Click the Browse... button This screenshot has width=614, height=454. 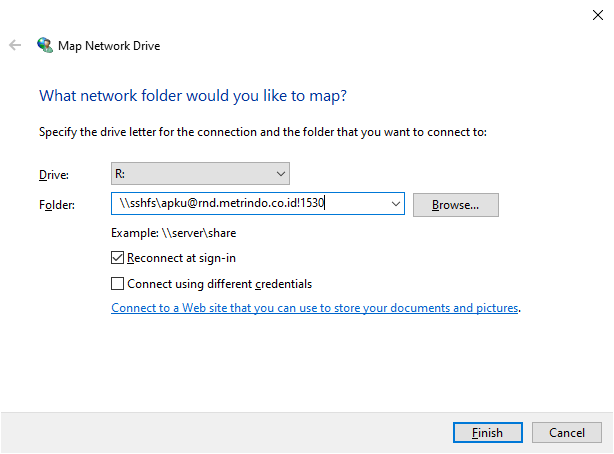456,205
